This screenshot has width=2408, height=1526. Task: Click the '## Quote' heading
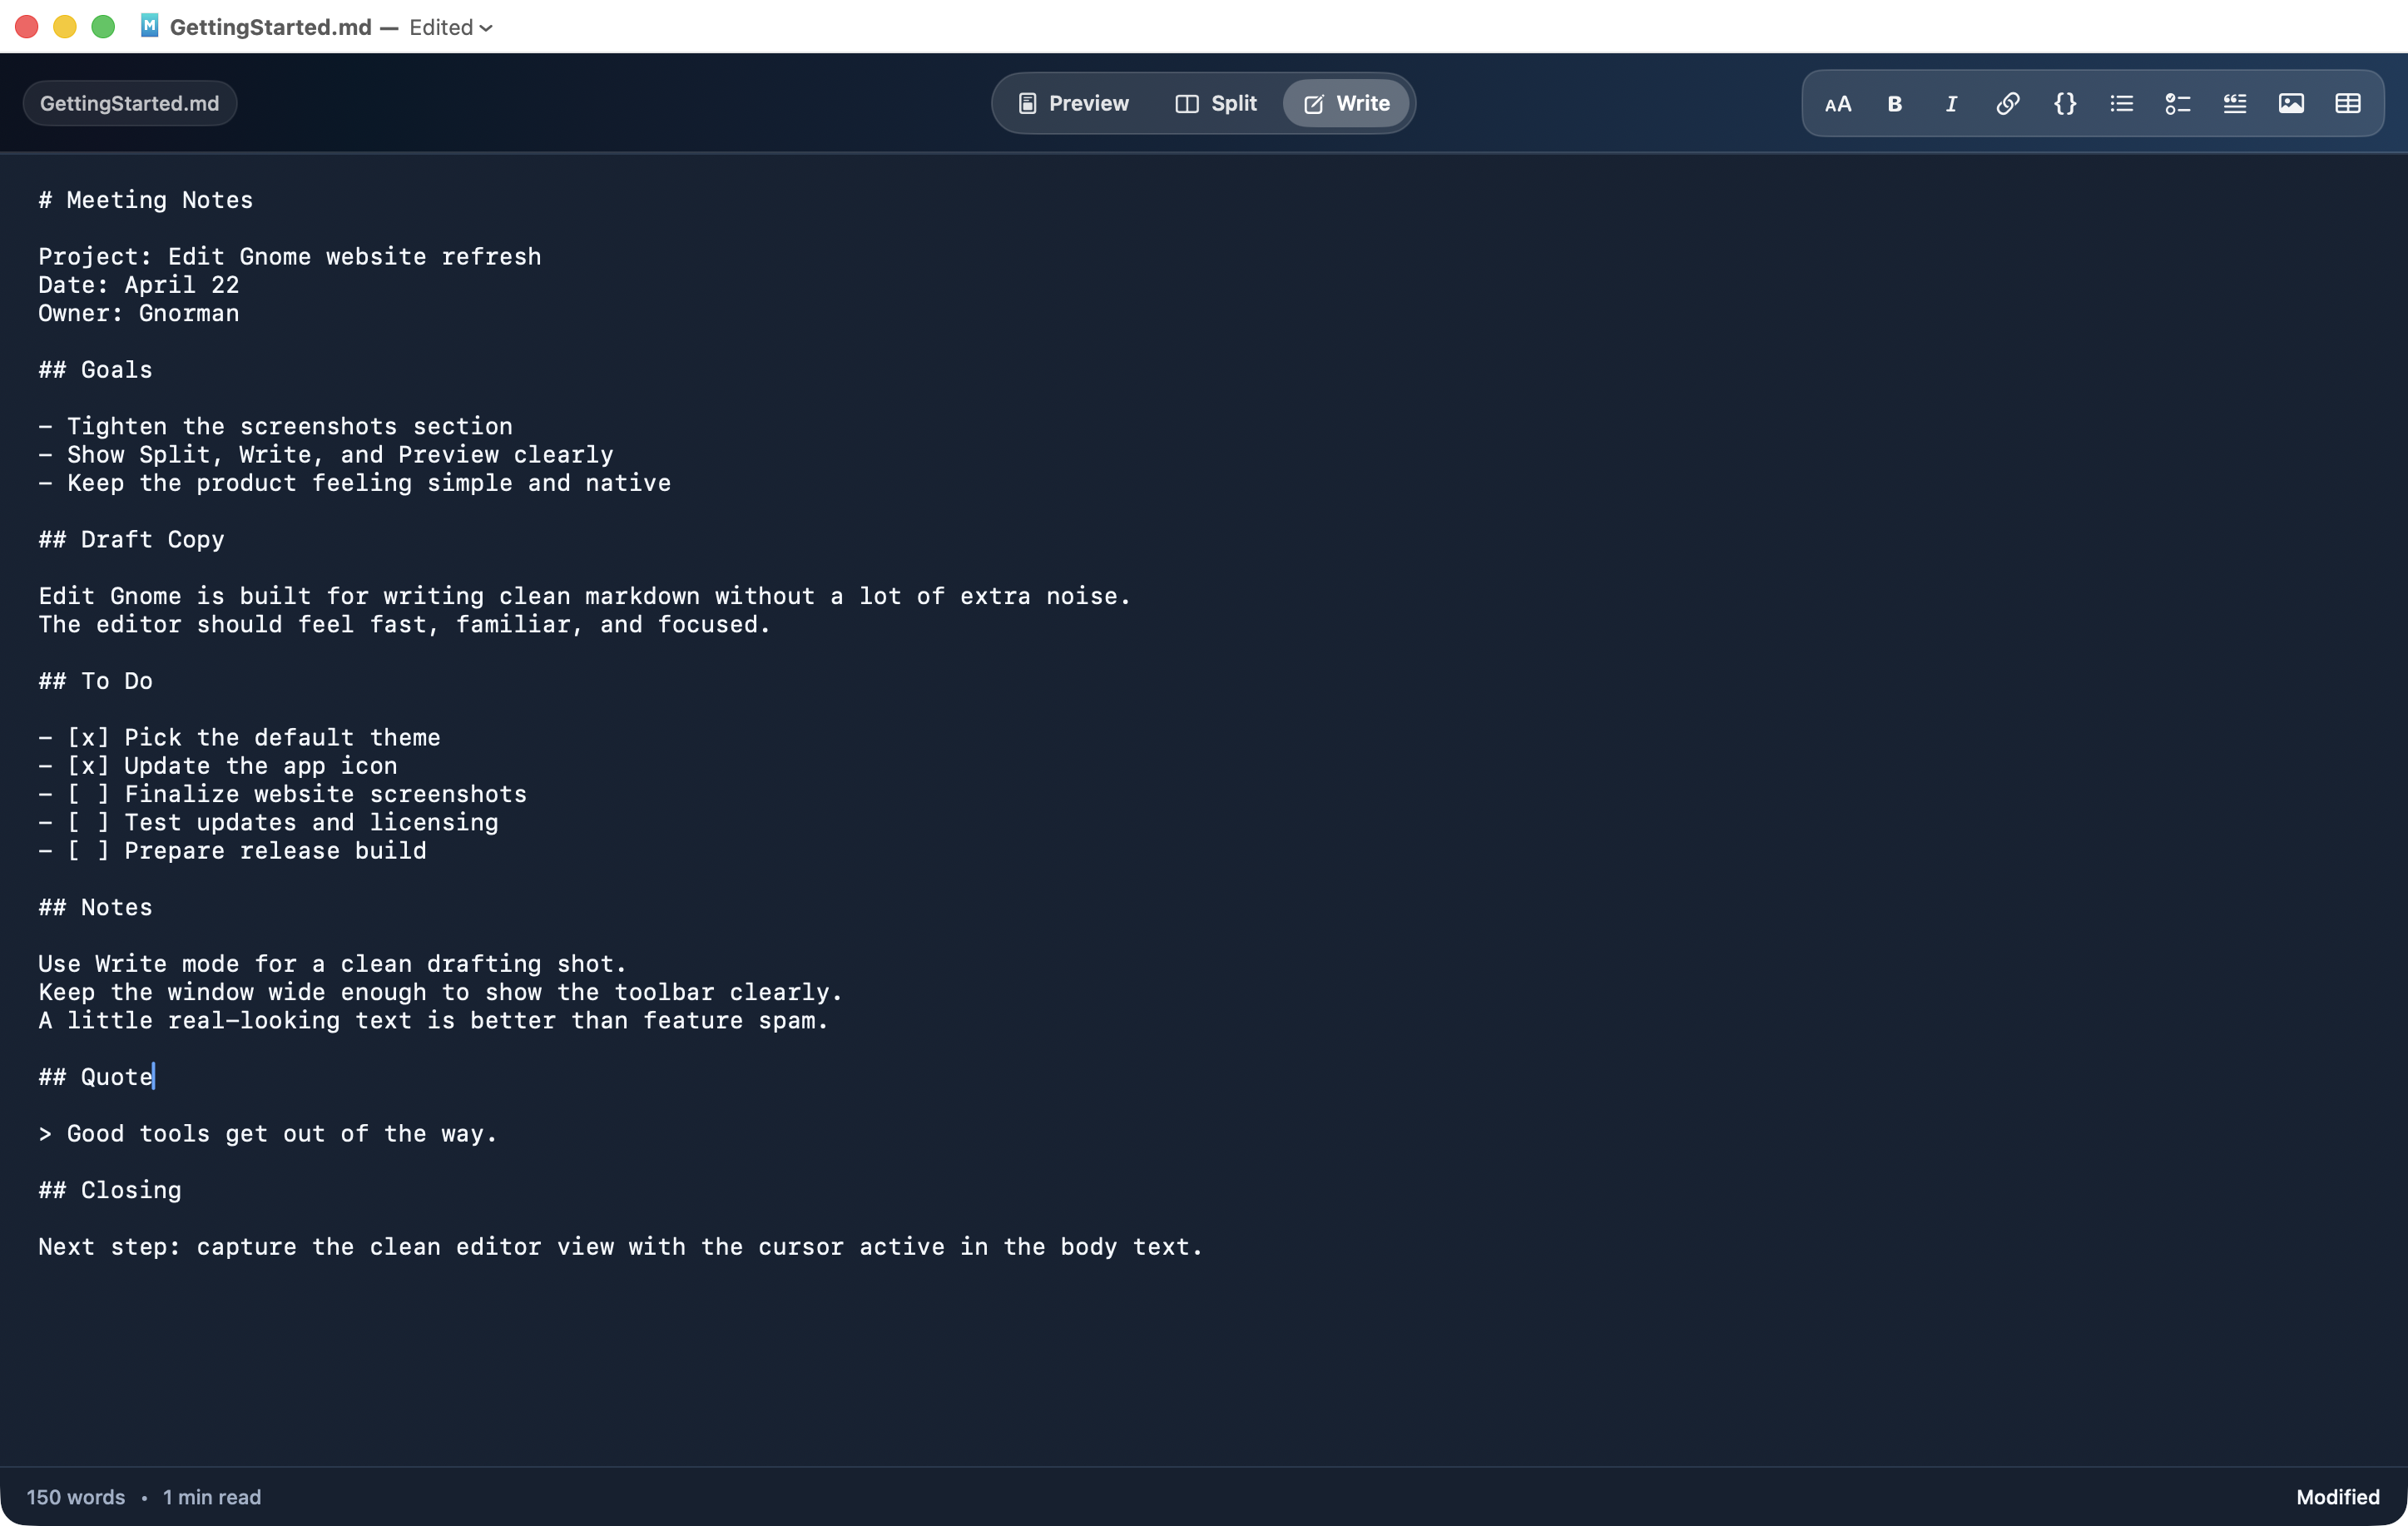coord(95,1077)
